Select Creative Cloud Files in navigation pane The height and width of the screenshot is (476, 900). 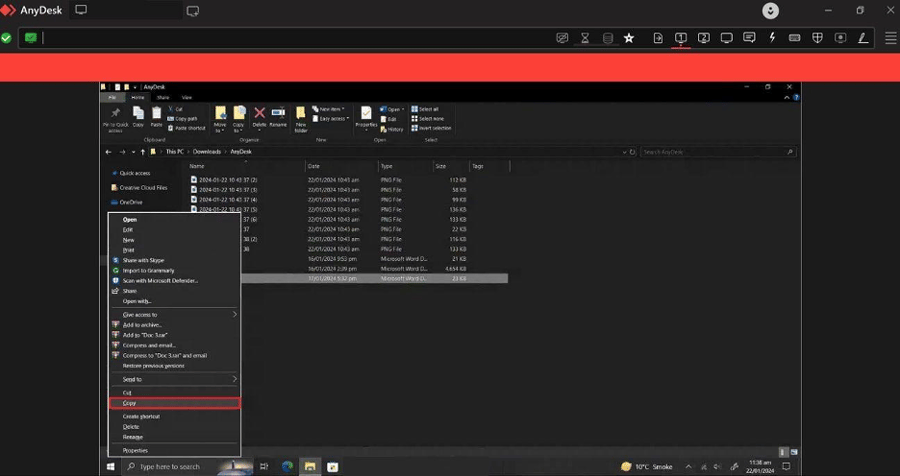[x=139, y=188]
